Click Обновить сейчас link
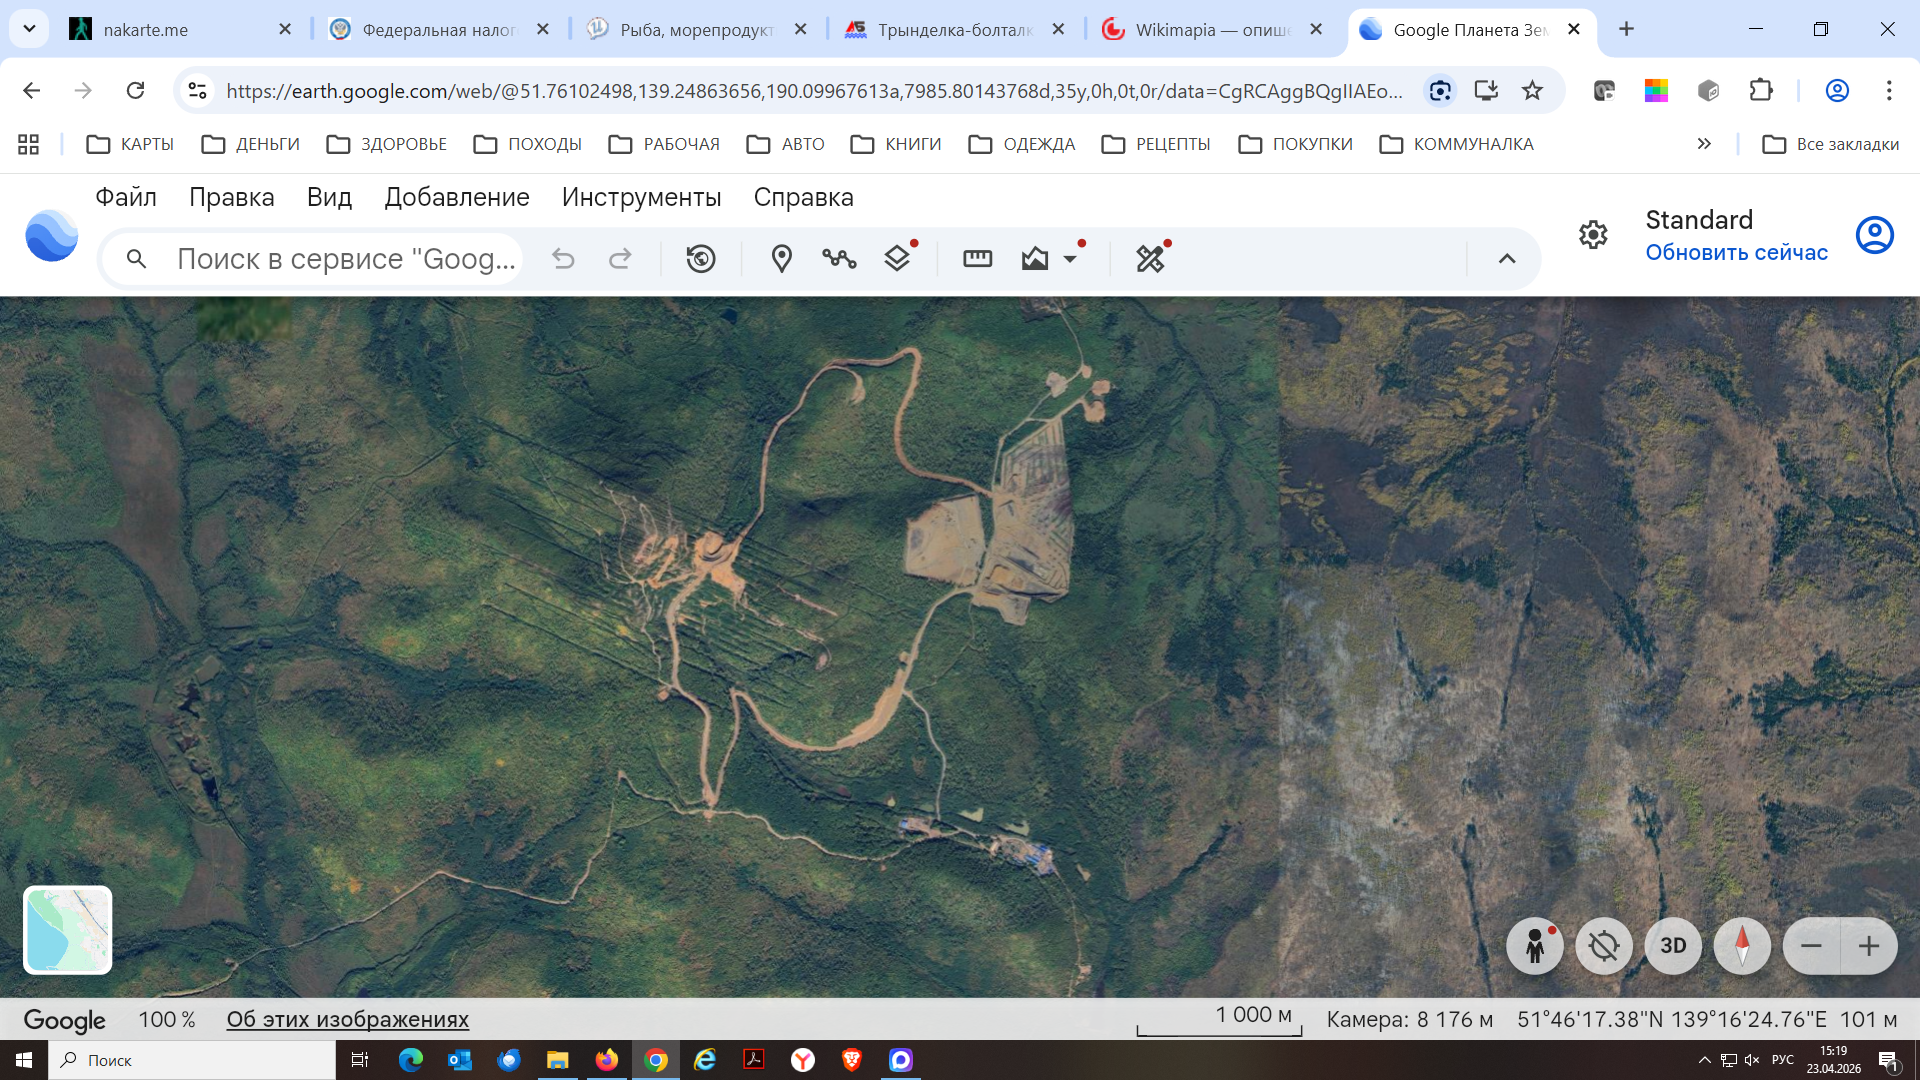The height and width of the screenshot is (1080, 1920). pos(1736,253)
